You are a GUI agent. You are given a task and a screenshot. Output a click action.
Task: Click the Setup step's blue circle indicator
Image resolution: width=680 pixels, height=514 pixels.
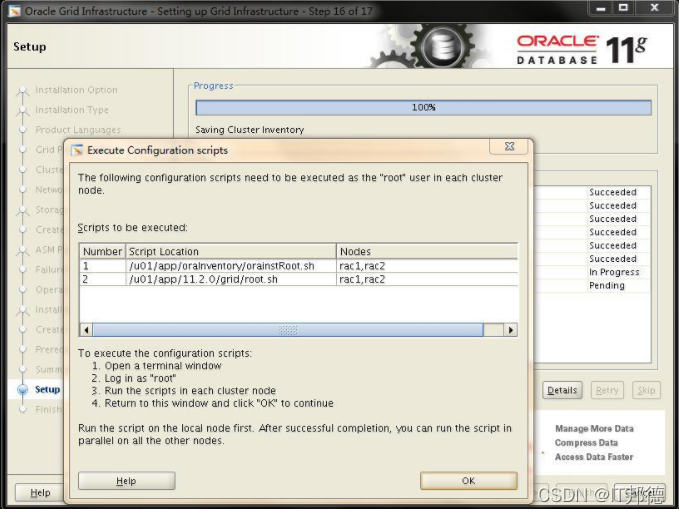(23, 390)
